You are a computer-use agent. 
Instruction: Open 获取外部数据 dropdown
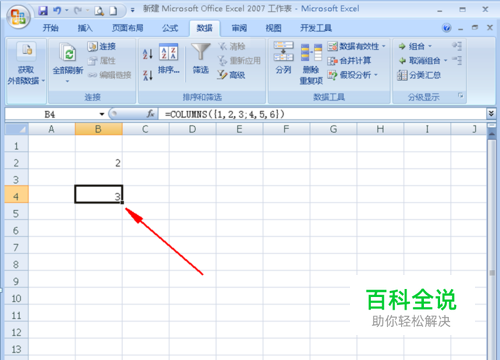26,64
